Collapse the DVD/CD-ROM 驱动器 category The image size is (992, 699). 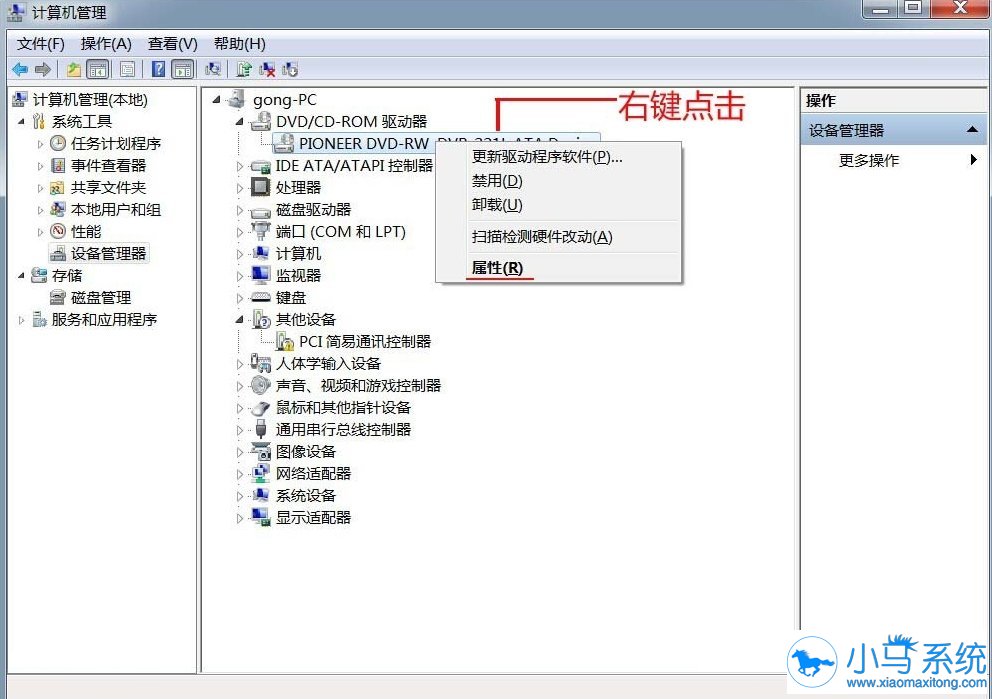240,121
